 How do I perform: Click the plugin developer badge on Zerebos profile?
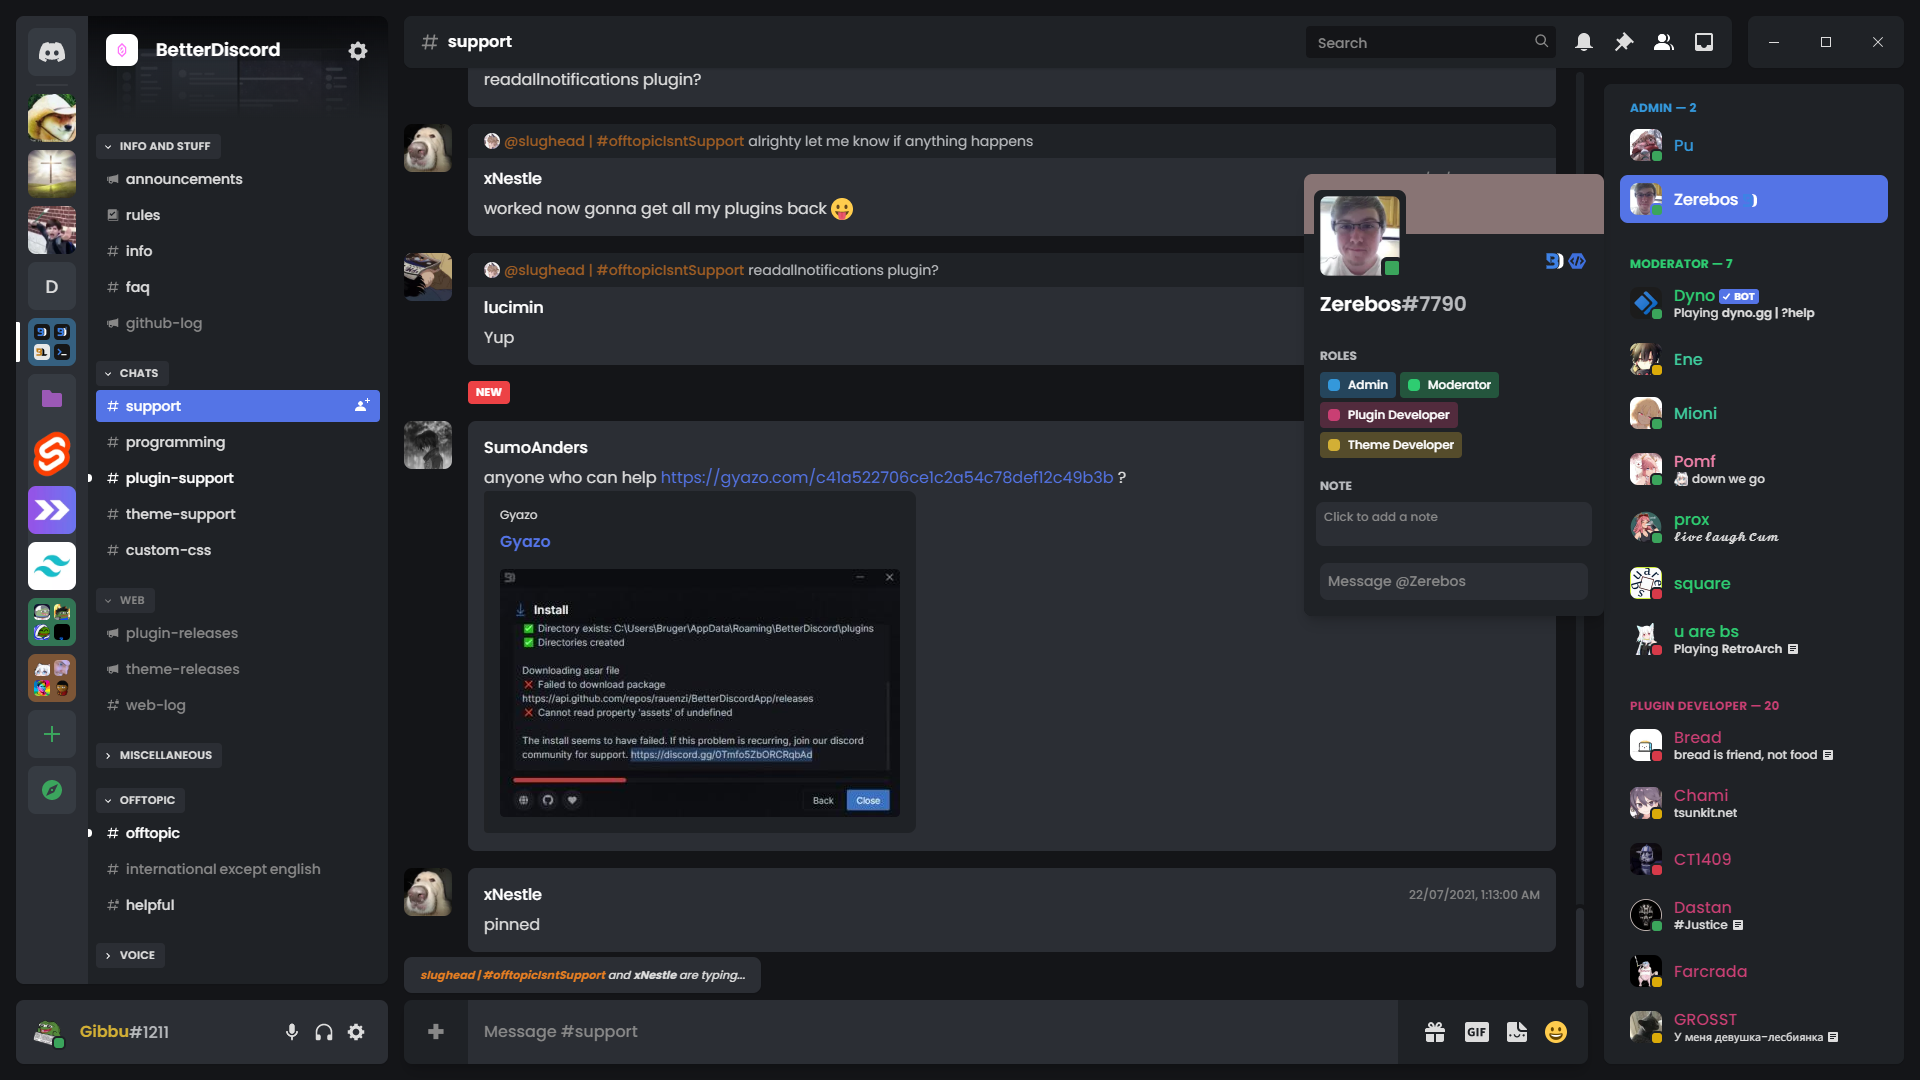[x=1577, y=261]
